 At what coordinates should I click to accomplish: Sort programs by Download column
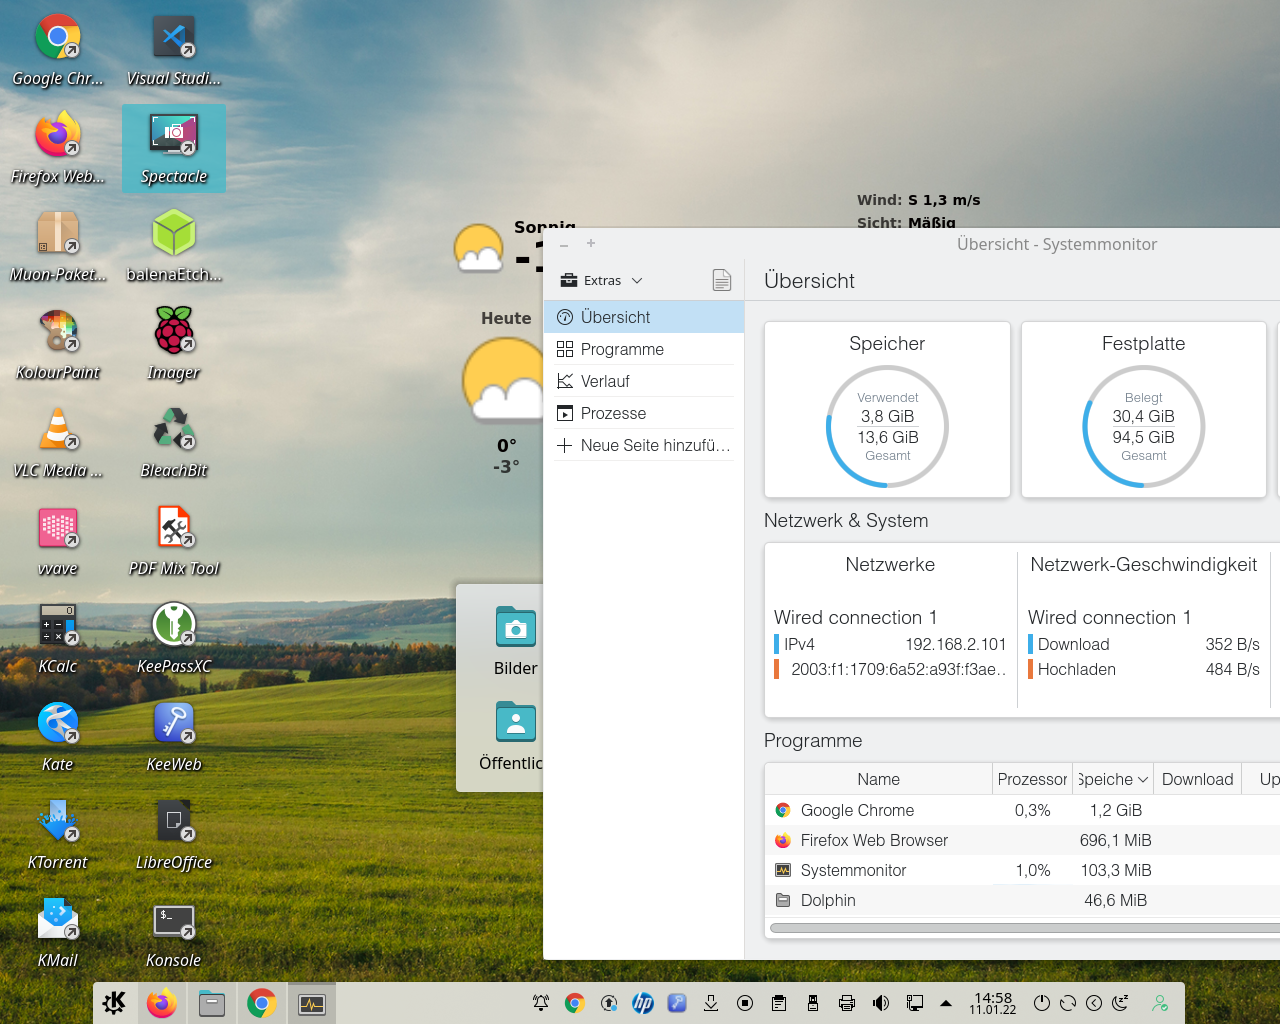[1198, 779]
